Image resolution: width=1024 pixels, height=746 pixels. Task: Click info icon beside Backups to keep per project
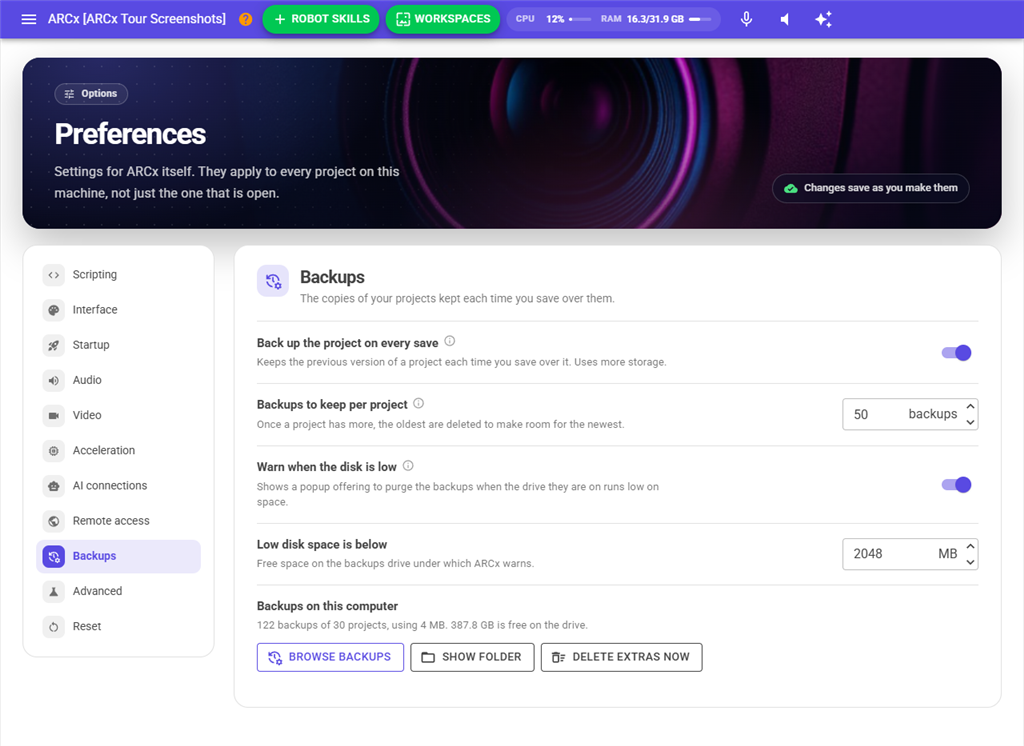419,403
